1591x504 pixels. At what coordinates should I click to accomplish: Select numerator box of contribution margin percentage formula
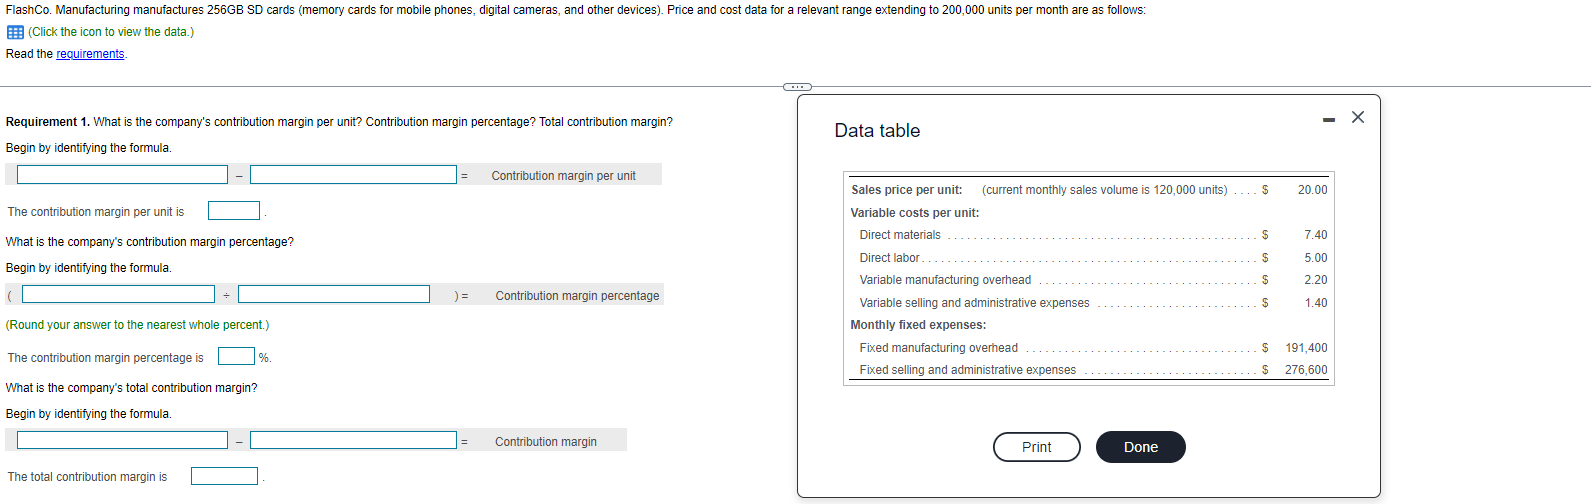118,295
